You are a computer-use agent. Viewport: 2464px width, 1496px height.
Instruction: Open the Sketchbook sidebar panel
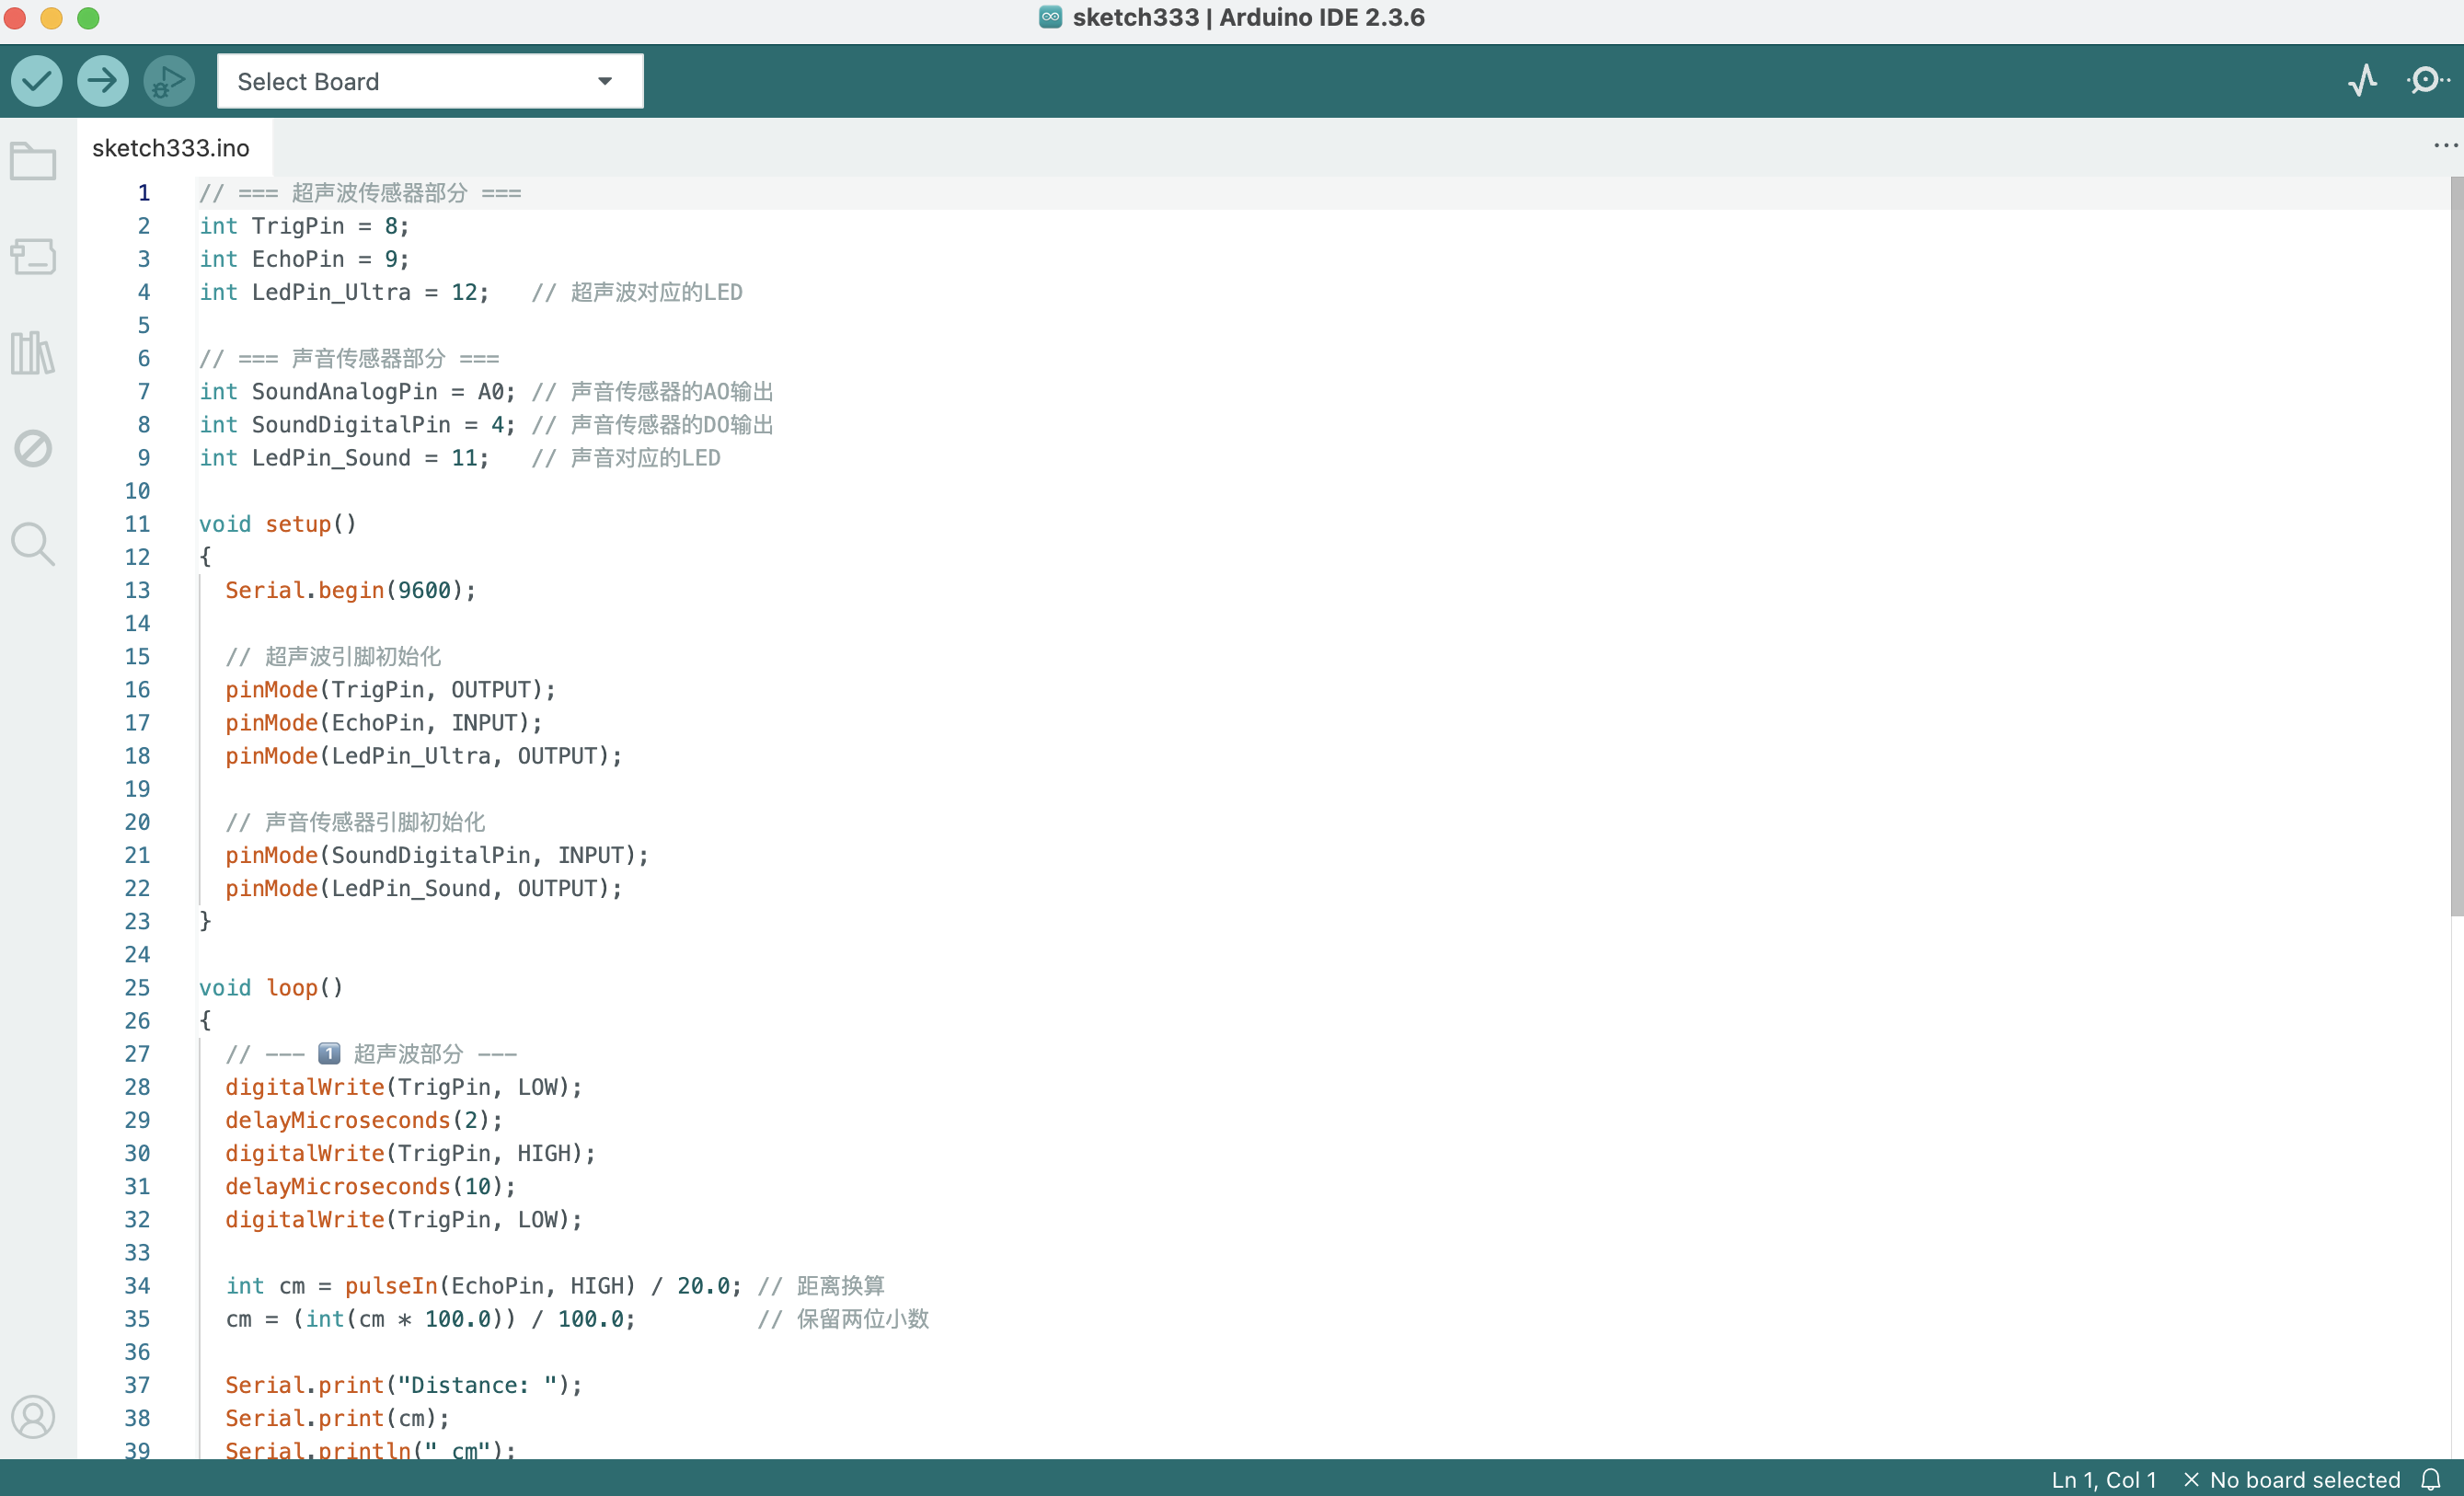click(33, 160)
